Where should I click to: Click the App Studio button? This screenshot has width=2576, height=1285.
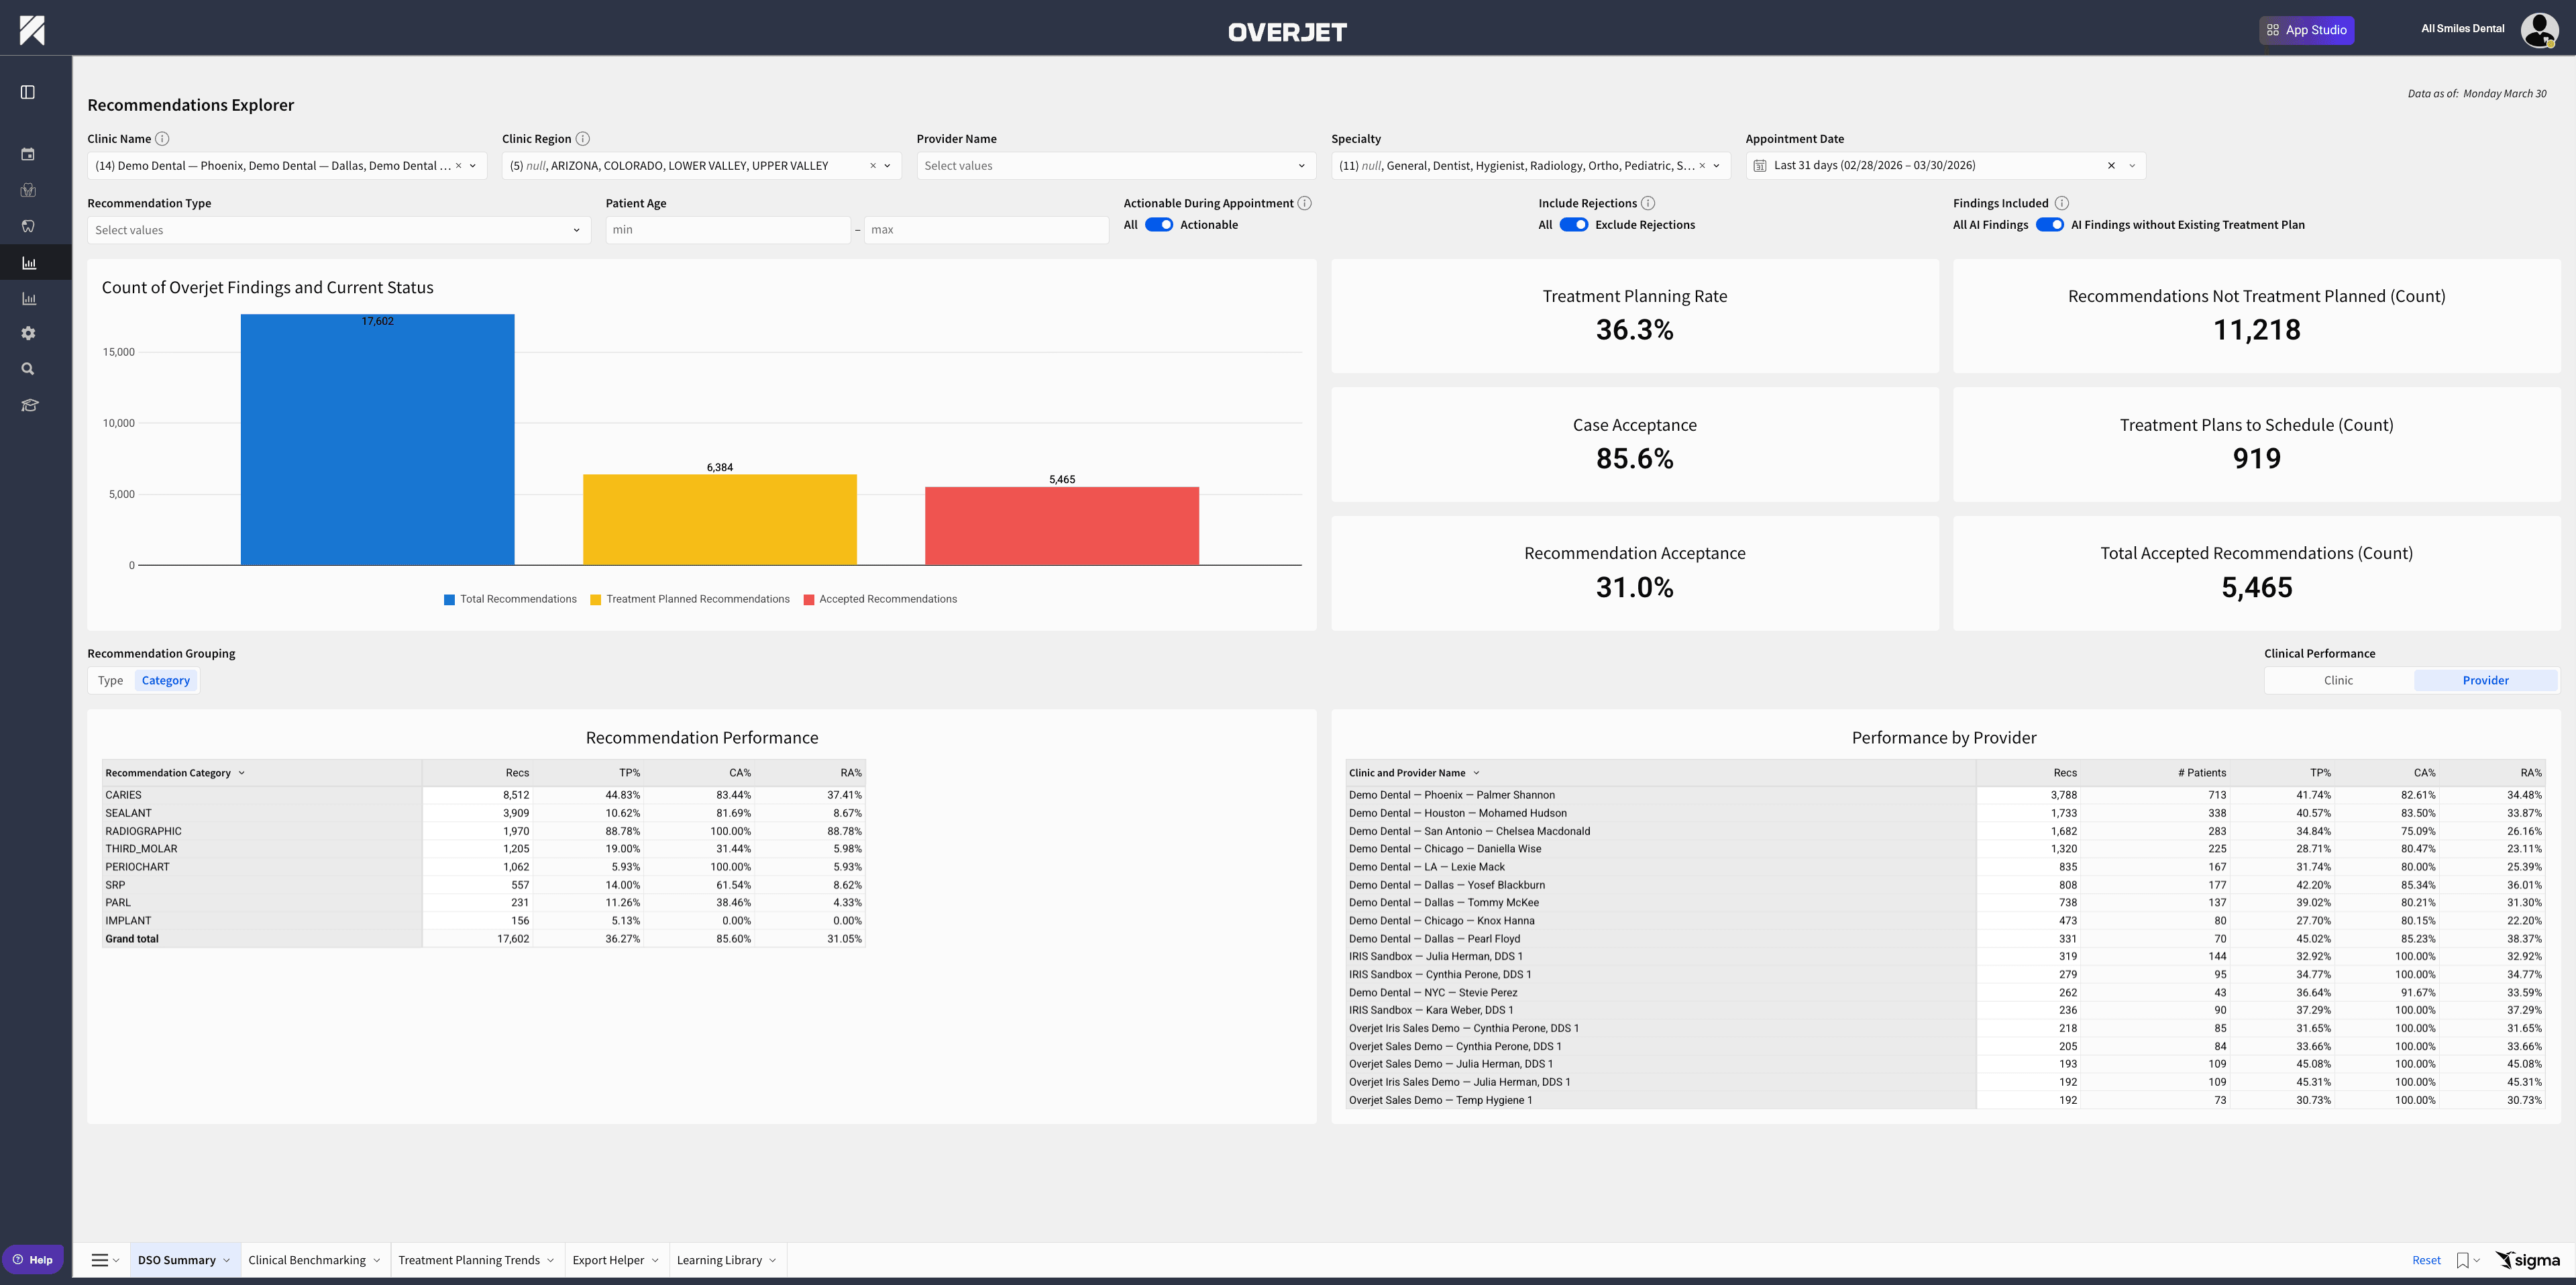2306,30
